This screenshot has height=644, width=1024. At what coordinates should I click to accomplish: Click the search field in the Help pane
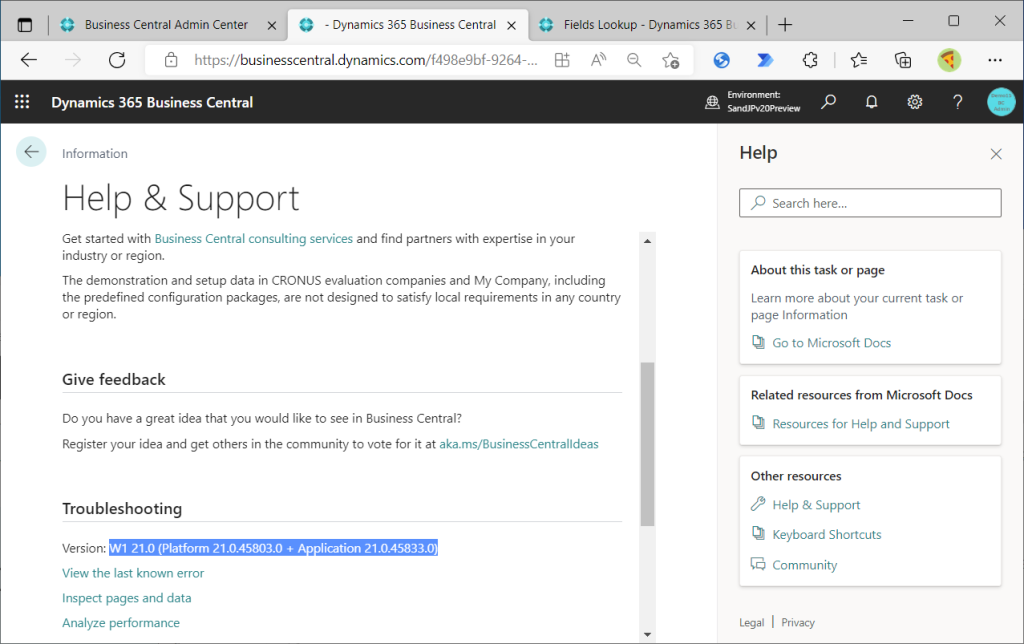pos(870,203)
